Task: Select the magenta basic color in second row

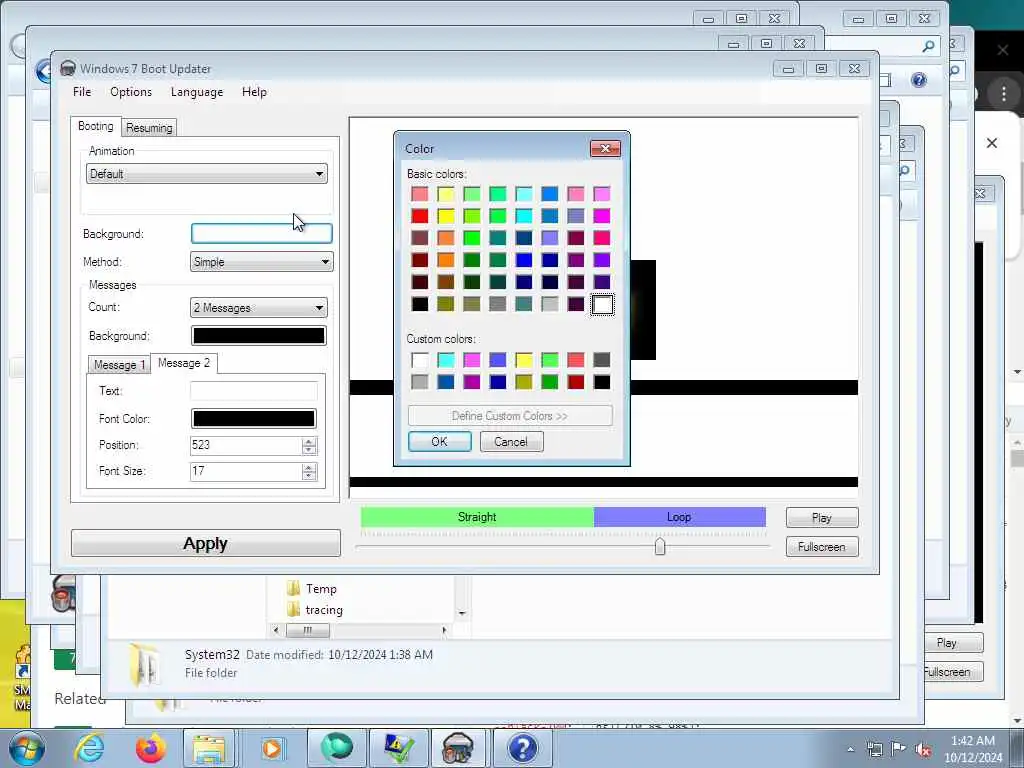Action: pos(602,216)
